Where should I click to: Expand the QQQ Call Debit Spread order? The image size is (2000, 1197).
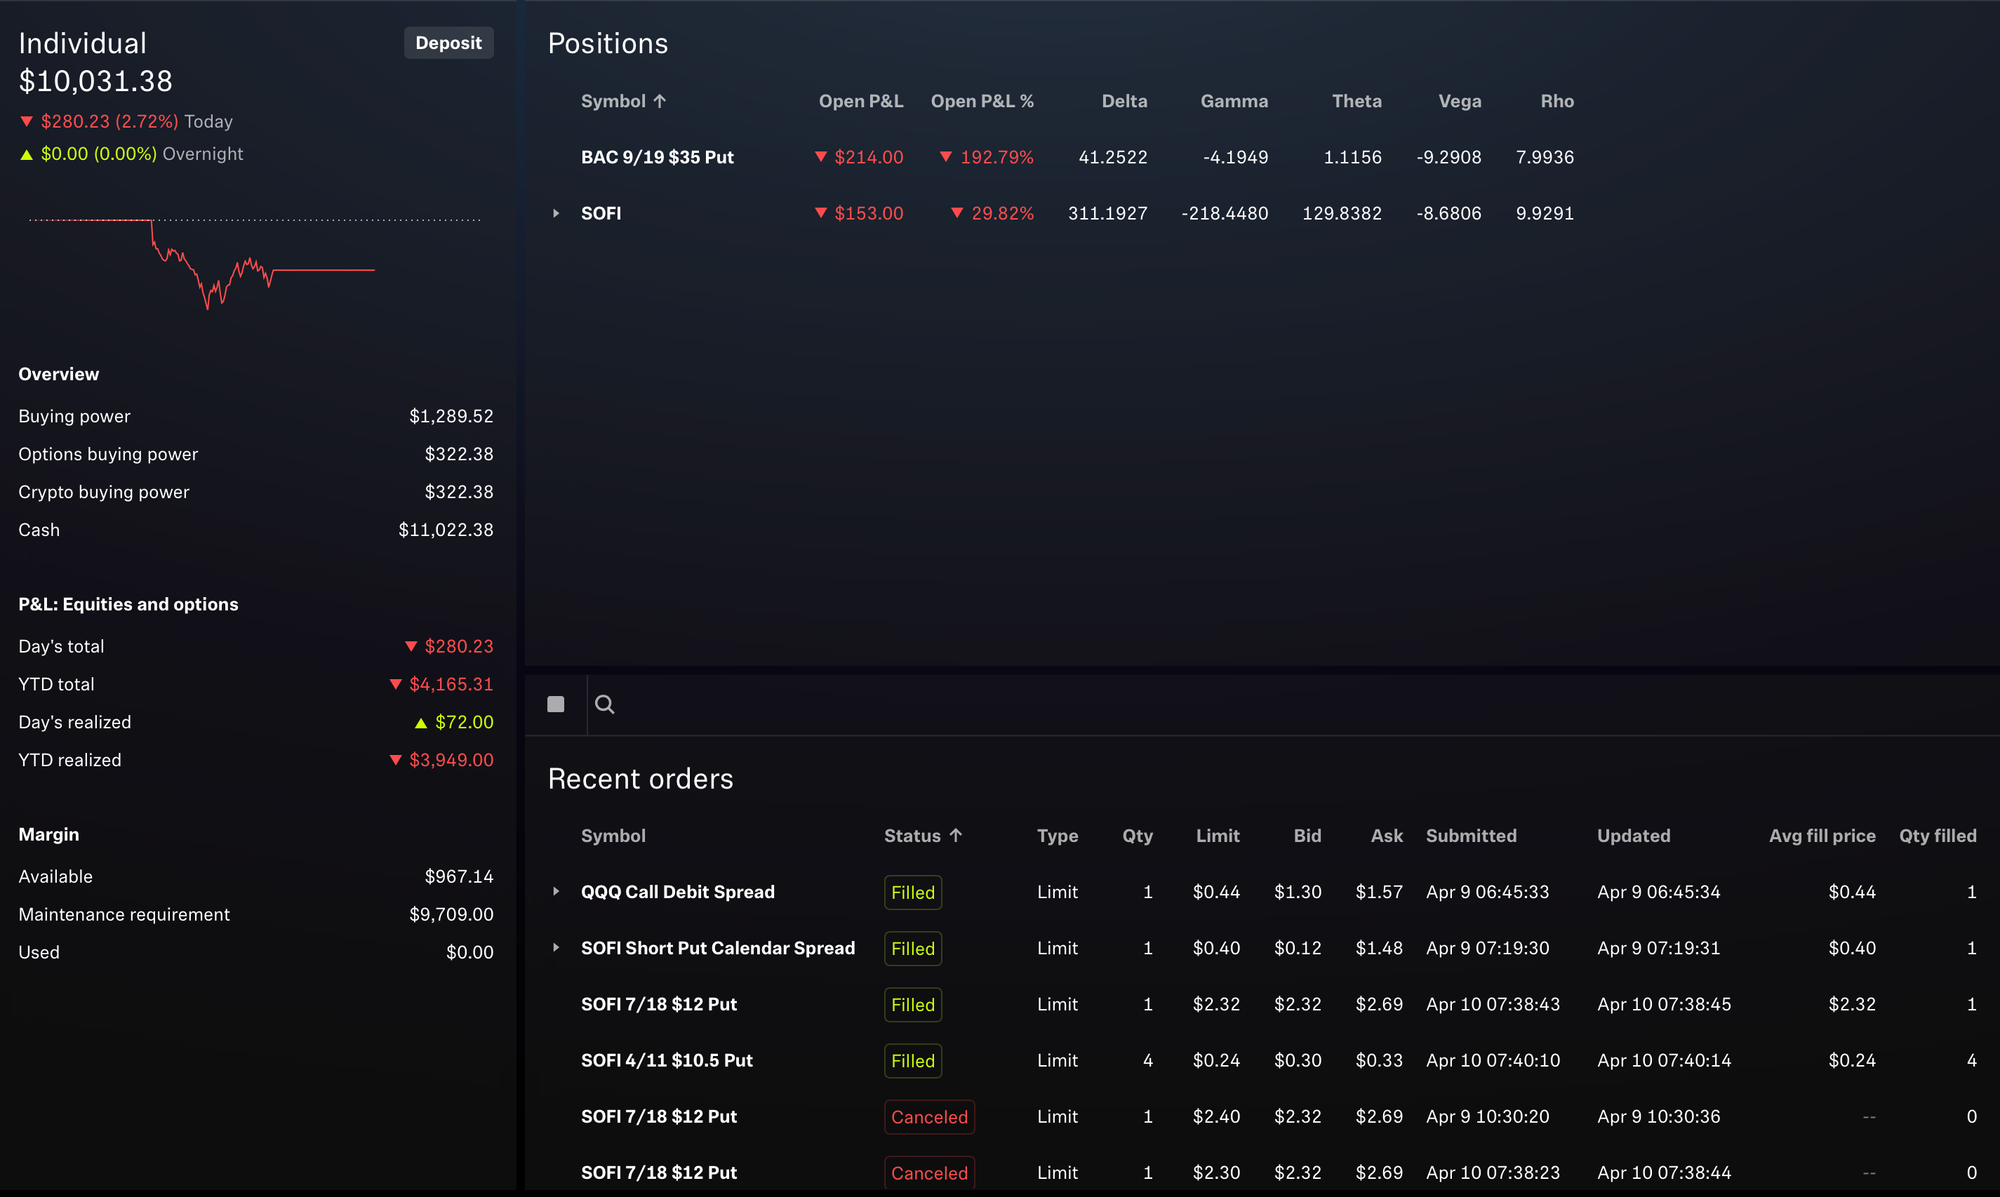coord(556,891)
